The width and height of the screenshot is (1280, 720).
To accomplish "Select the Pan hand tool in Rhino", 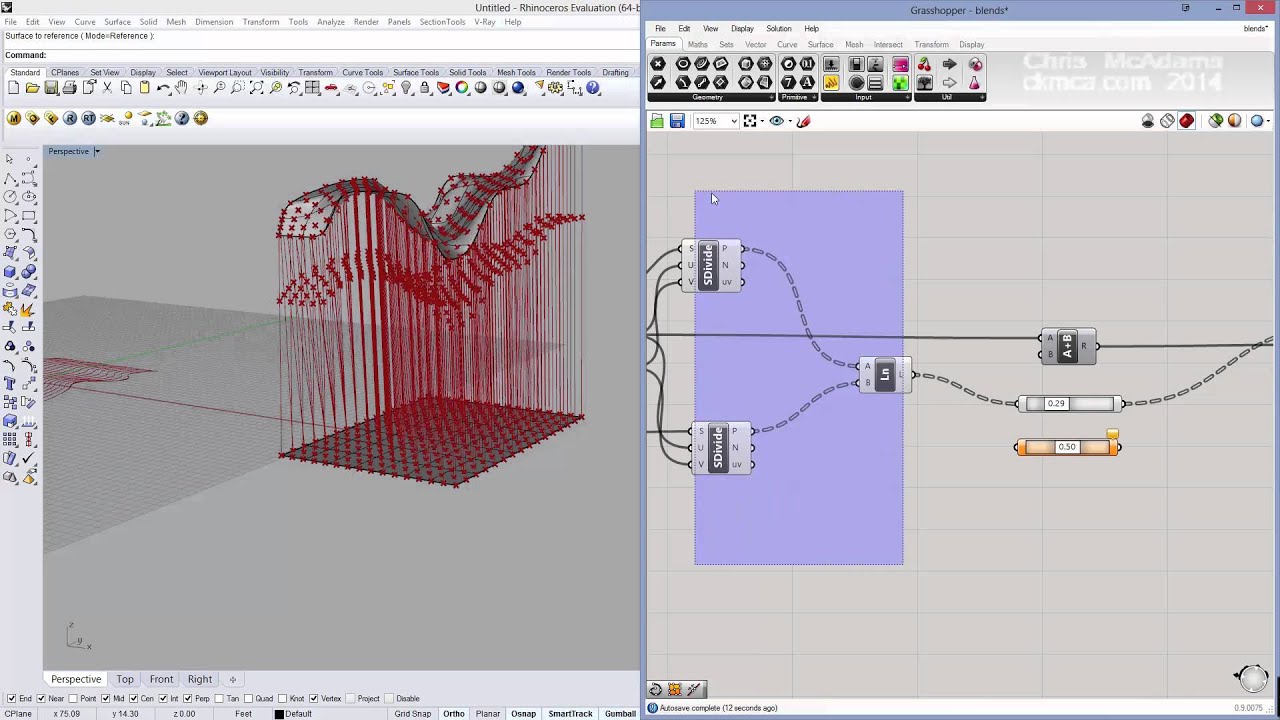I will (181, 88).
